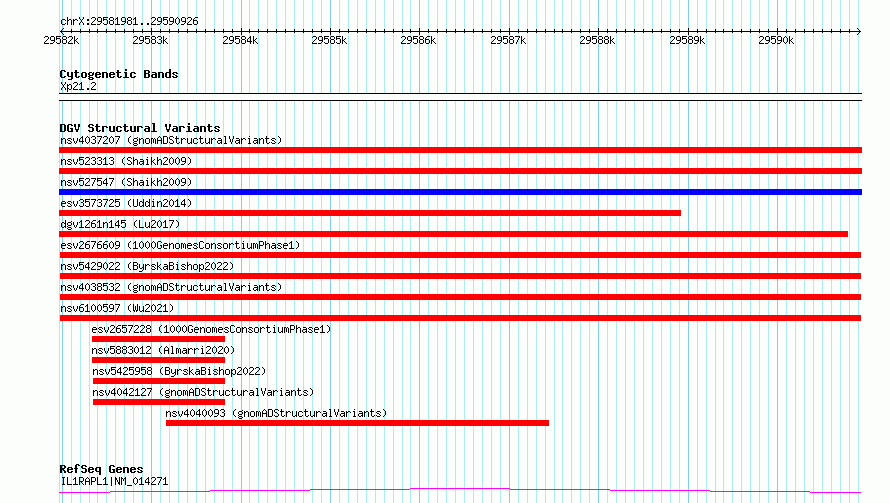Select the nsv4037207 red variant bar
This screenshot has width=890, height=503.
pyautogui.click(x=460, y=150)
